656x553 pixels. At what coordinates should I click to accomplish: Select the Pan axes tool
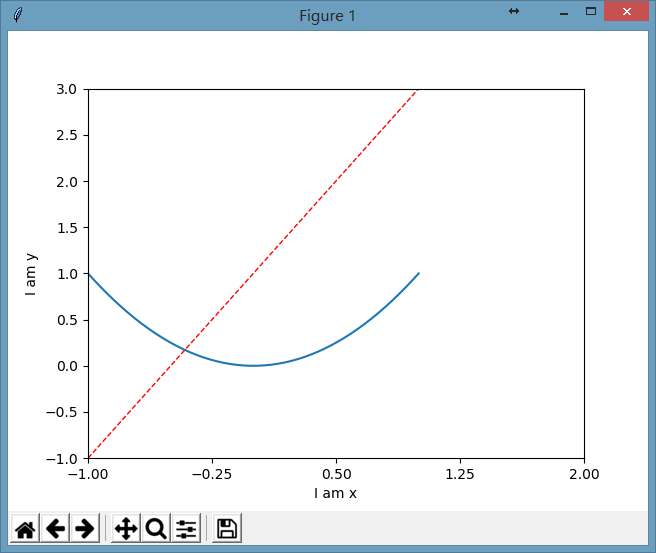[x=126, y=528]
